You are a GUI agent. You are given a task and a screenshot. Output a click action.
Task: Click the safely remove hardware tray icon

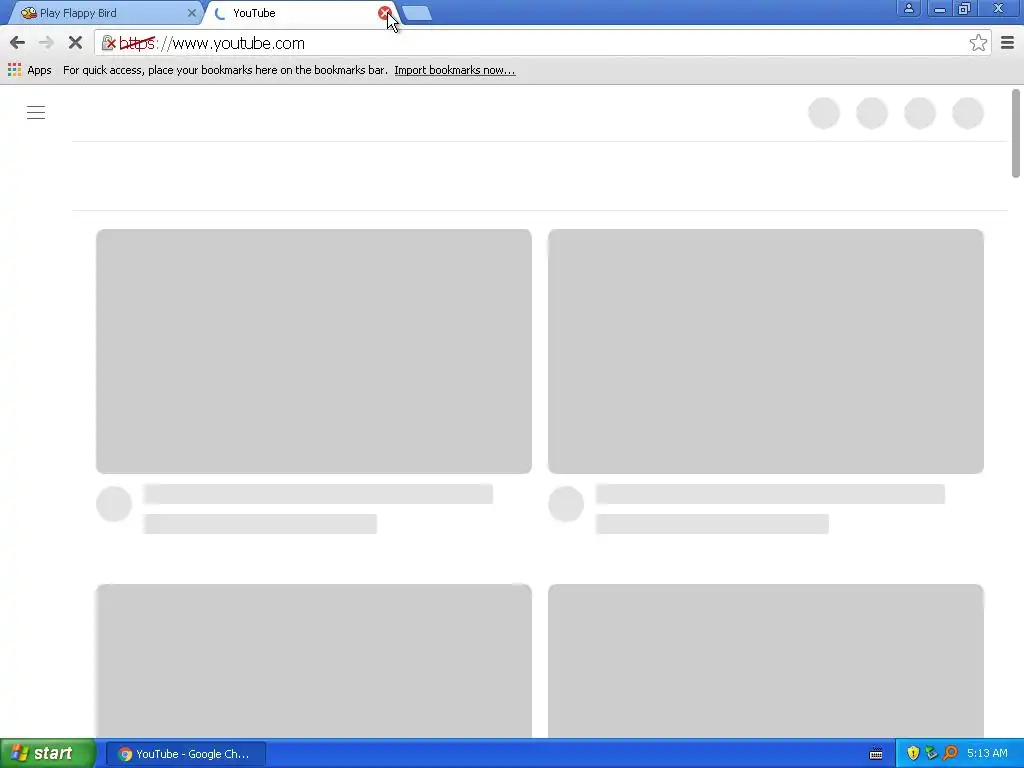931,753
